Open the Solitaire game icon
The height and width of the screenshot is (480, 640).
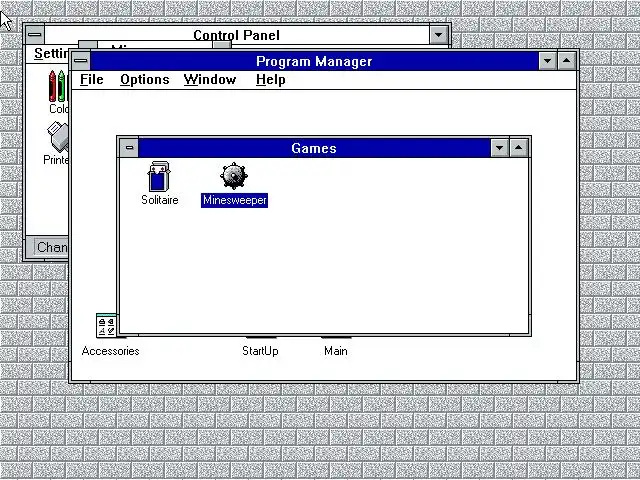[159, 176]
